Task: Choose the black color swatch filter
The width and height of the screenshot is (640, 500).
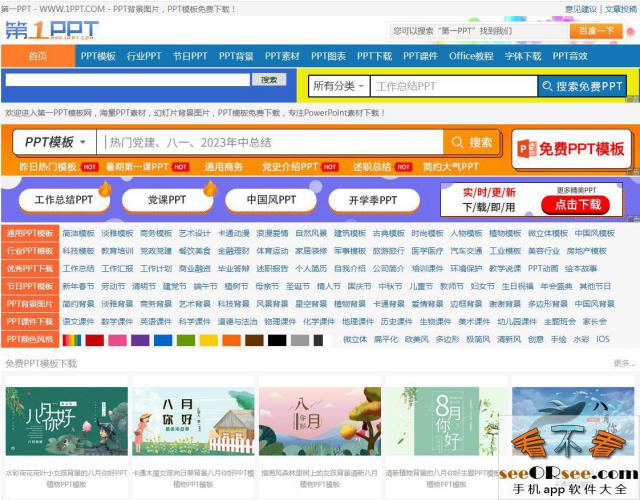Action: pos(277,340)
